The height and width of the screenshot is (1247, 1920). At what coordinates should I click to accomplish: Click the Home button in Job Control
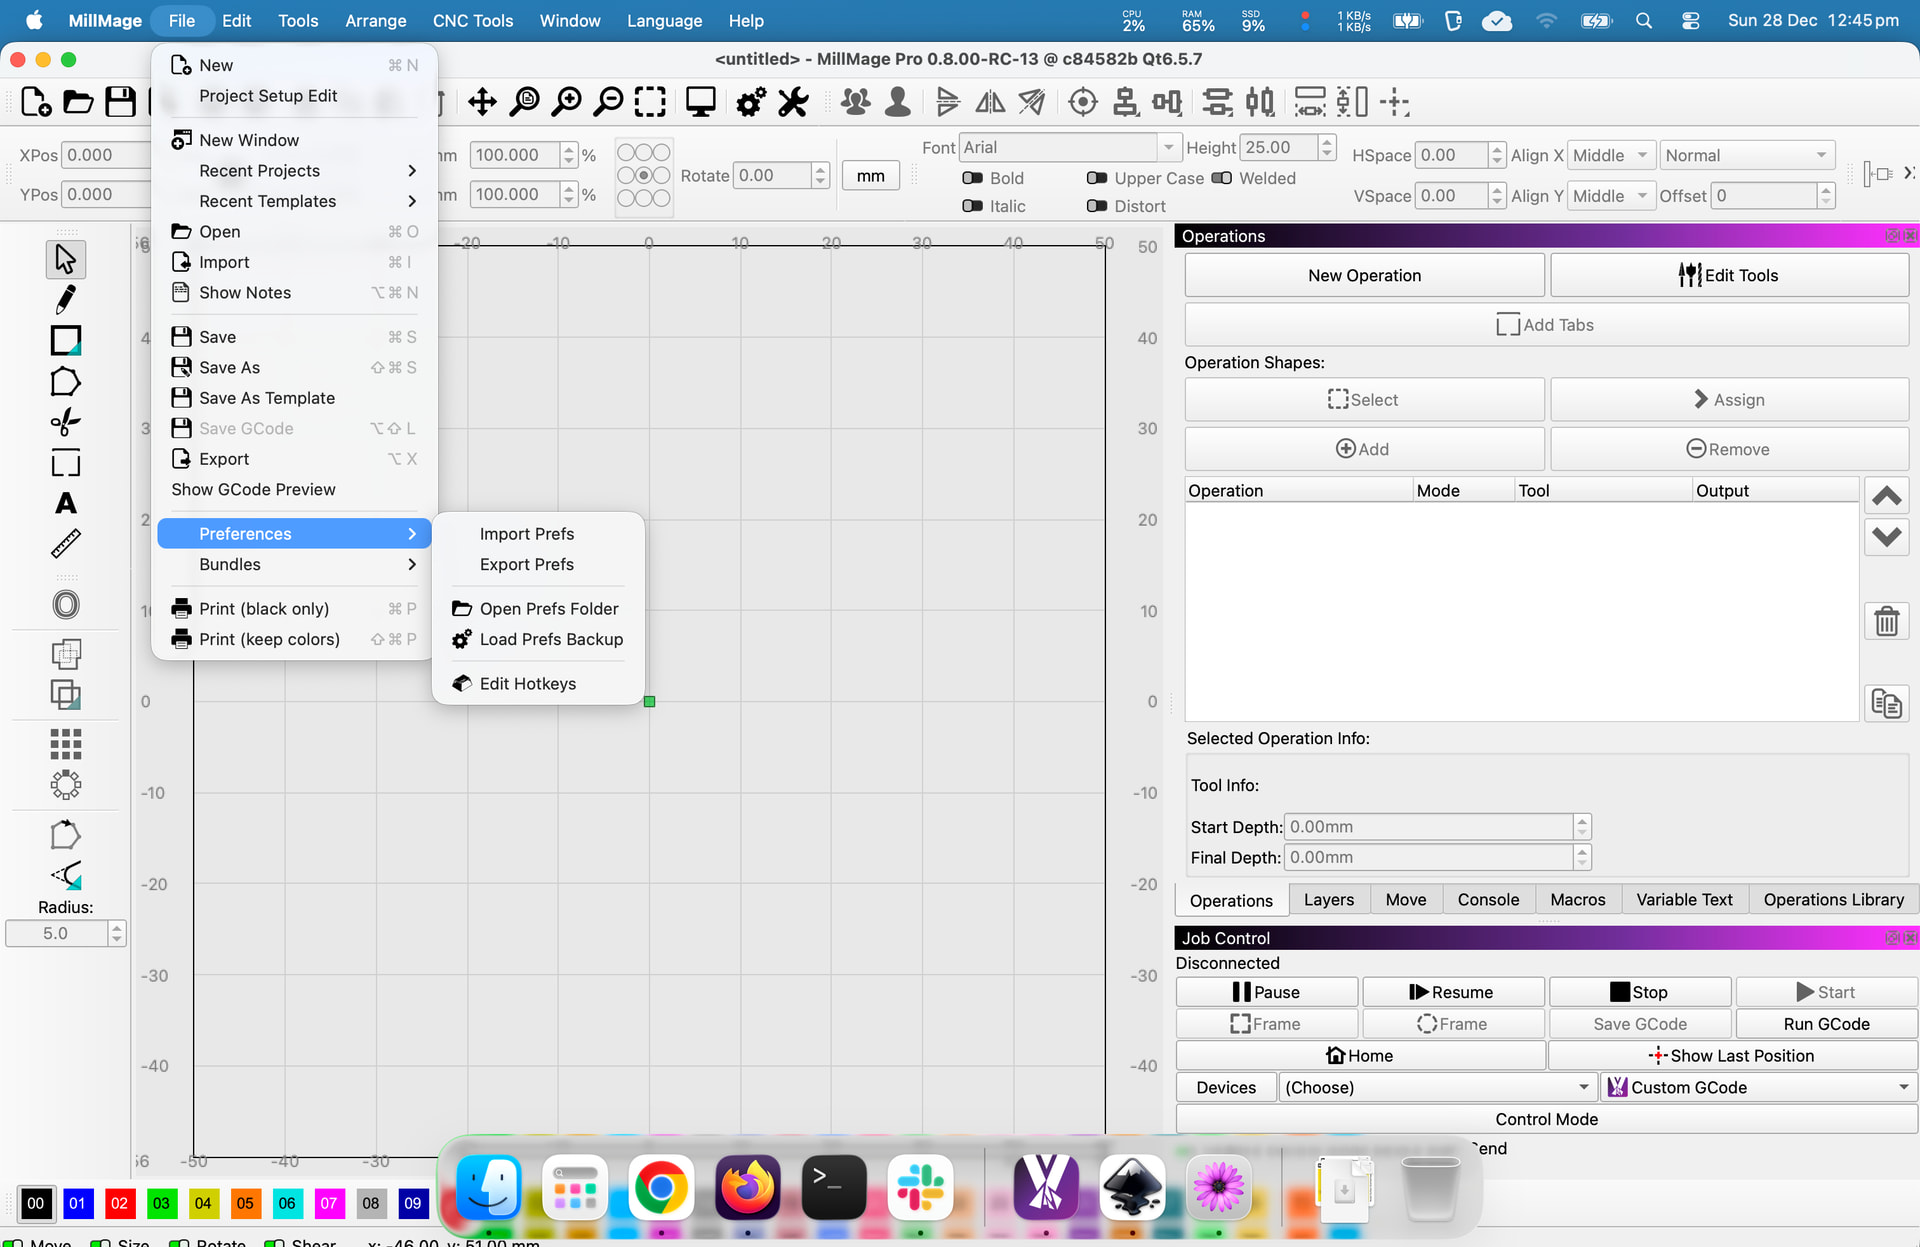[x=1360, y=1056]
